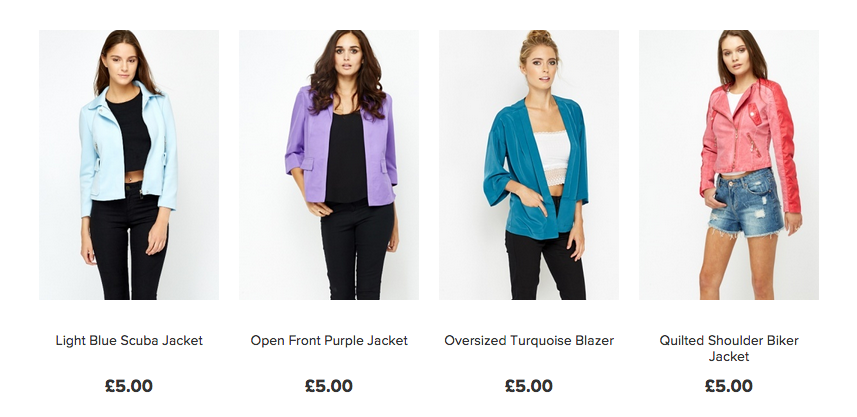Viewport: 857px width, 417px height.
Task: Click the £5.00 price under Turquoise Blazer
Action: click(529, 386)
